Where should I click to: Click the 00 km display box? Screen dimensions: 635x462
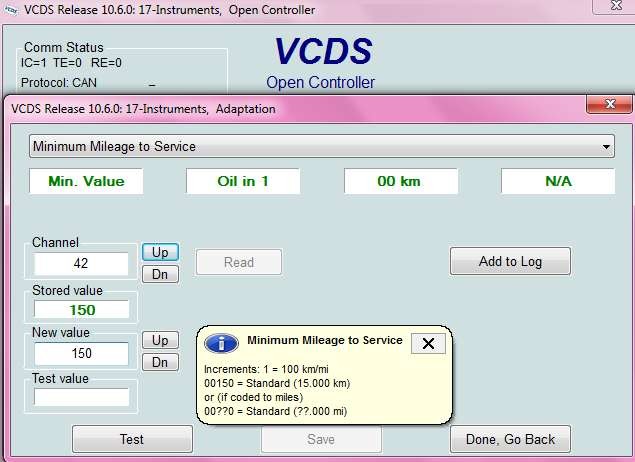(401, 181)
